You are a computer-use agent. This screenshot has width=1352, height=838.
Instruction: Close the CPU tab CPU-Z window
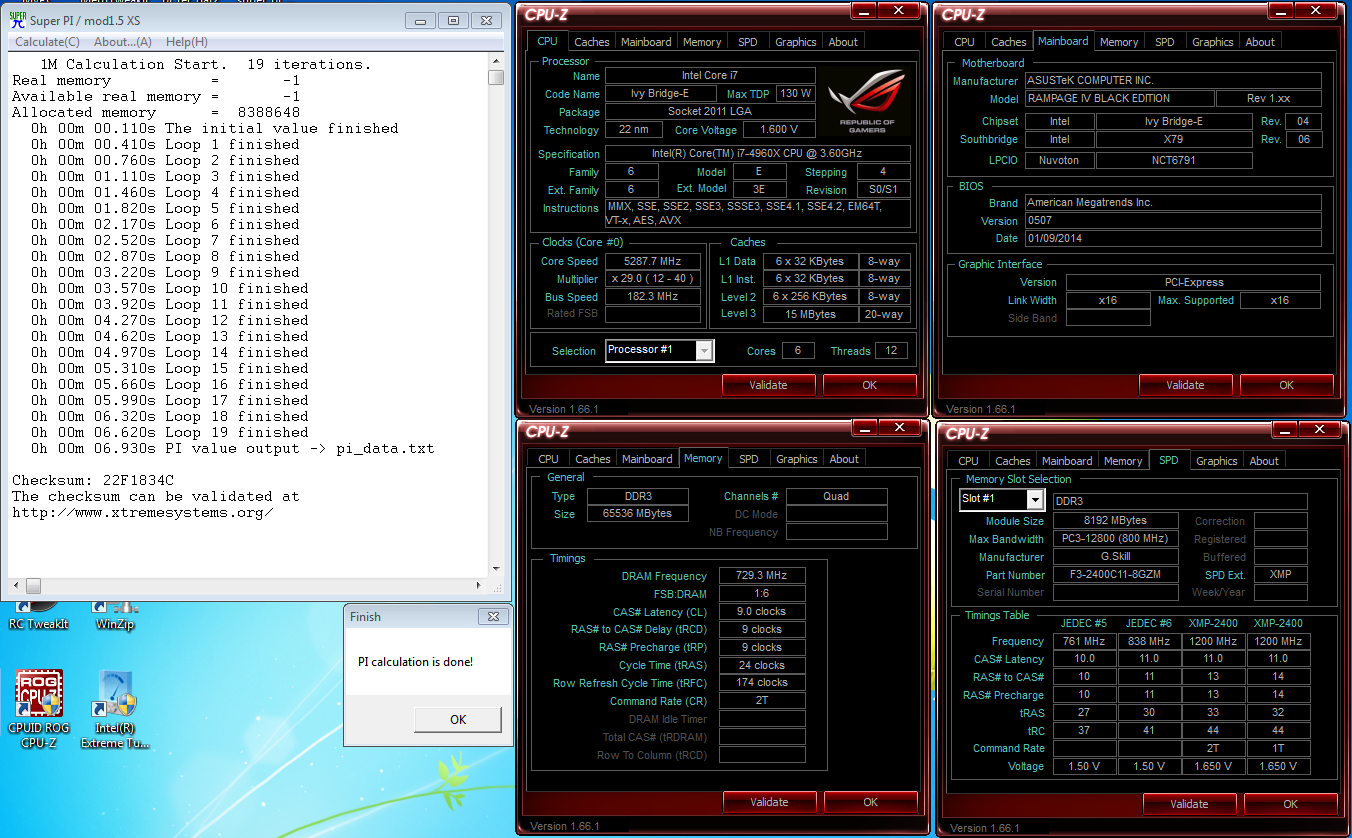[x=900, y=10]
